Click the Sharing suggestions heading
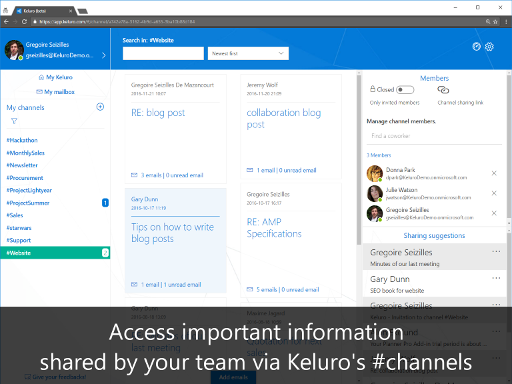512x384 pixels. coord(434,236)
